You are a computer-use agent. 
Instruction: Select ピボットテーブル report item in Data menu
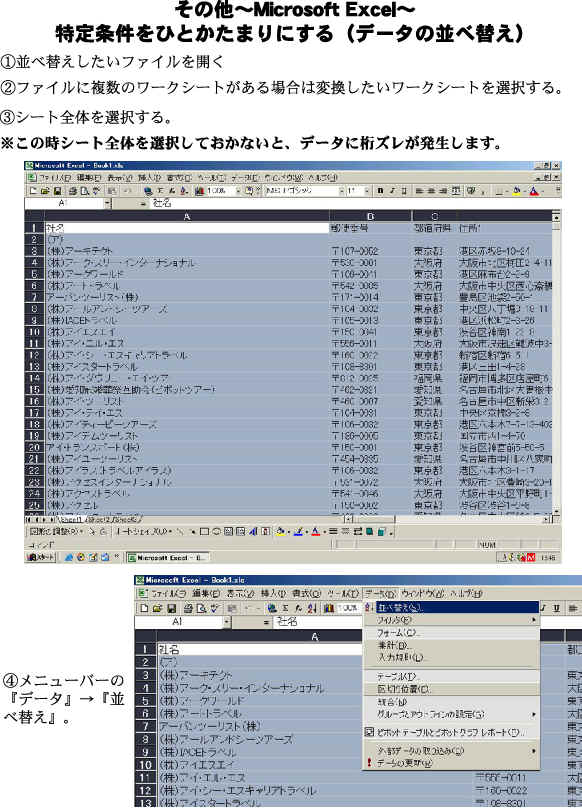coord(451,732)
